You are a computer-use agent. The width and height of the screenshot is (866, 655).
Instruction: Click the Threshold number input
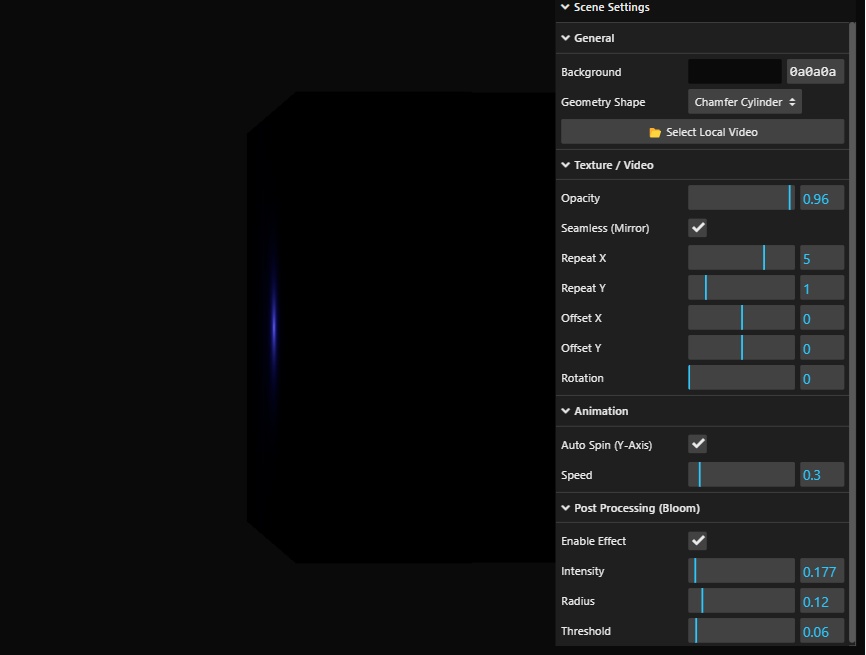pos(822,631)
